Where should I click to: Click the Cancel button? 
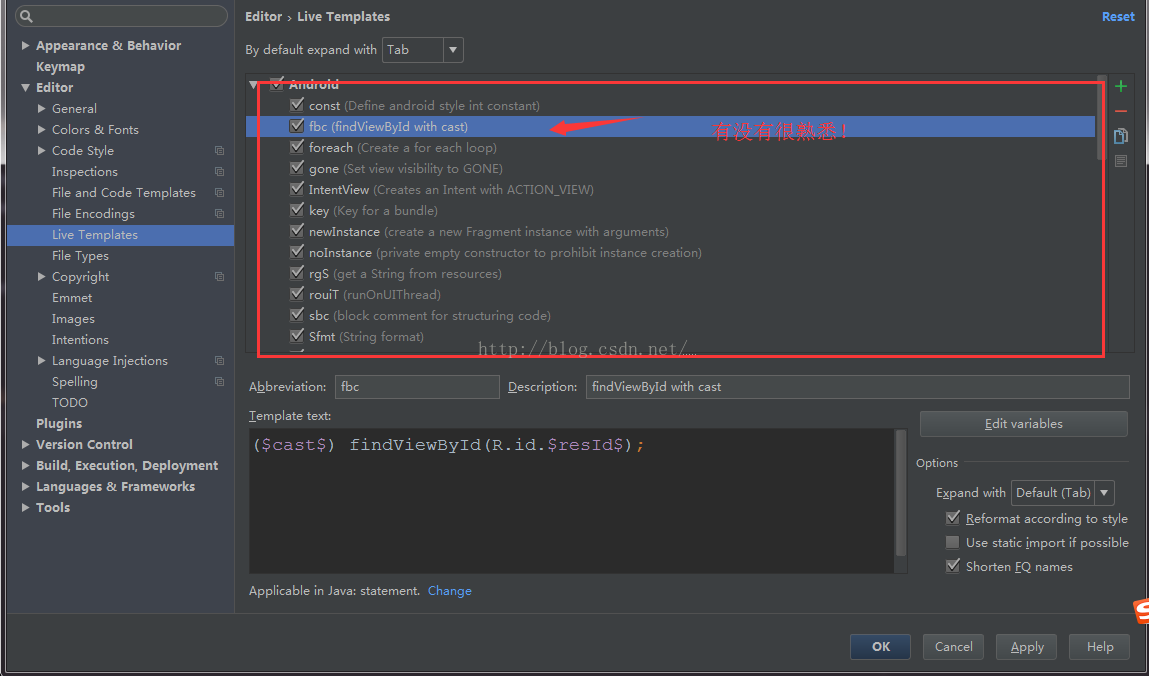953,647
